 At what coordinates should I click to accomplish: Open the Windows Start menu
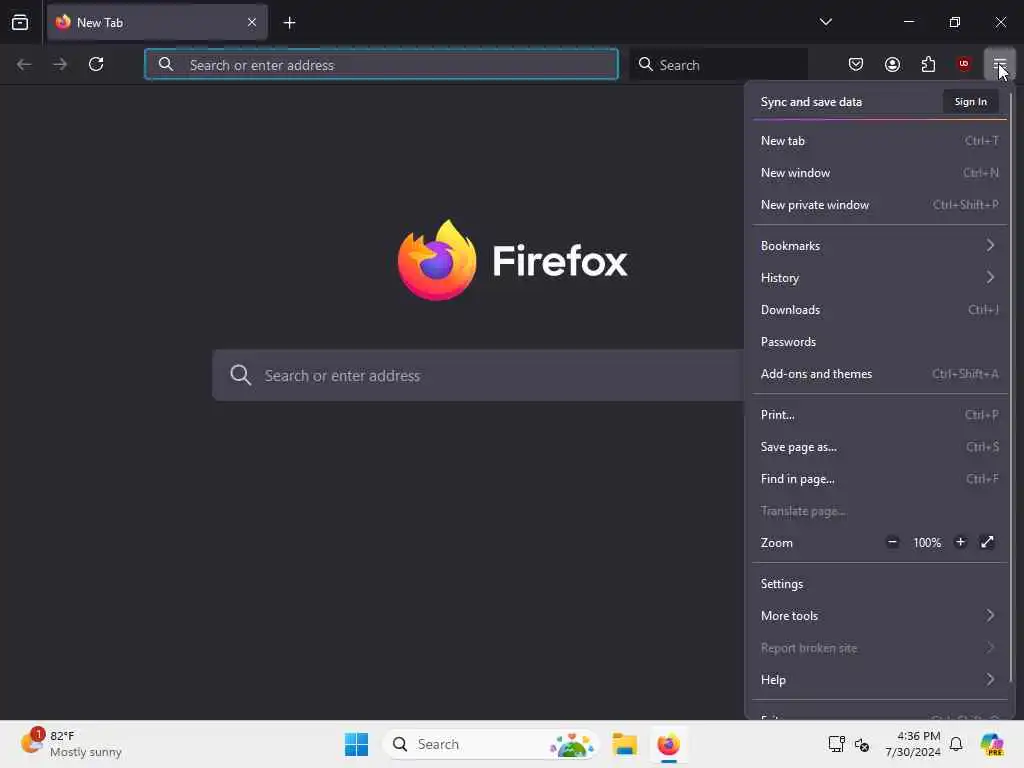point(357,744)
